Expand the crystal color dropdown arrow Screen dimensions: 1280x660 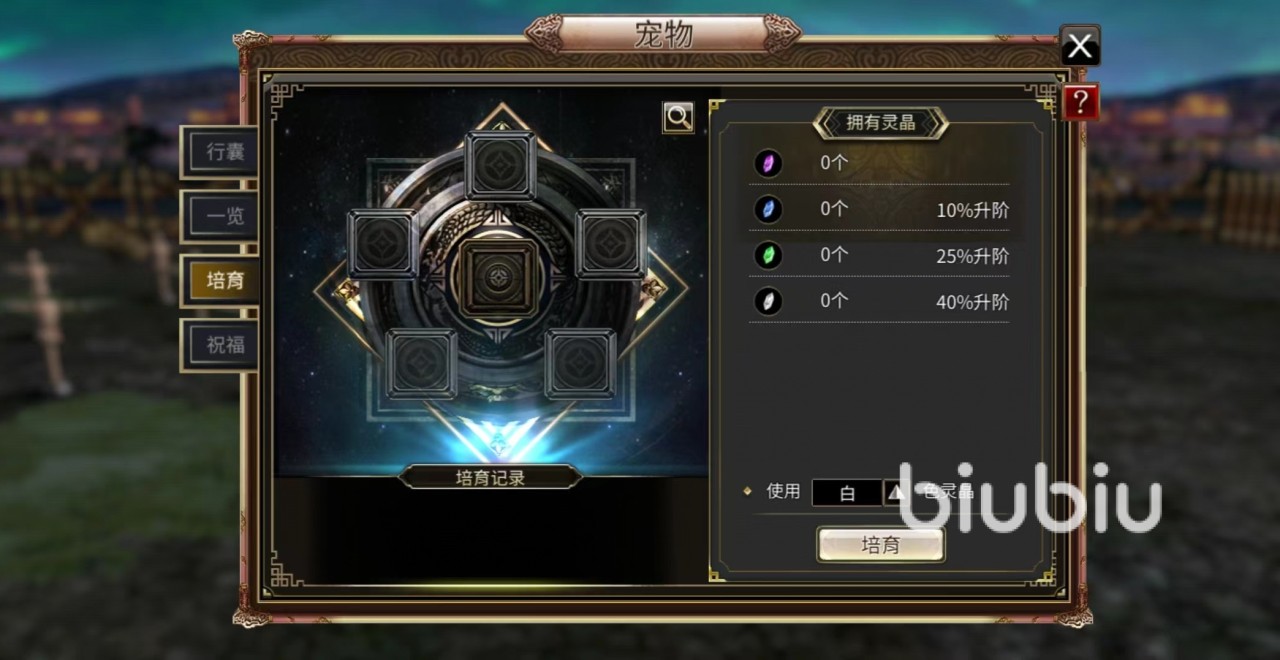[x=897, y=492]
